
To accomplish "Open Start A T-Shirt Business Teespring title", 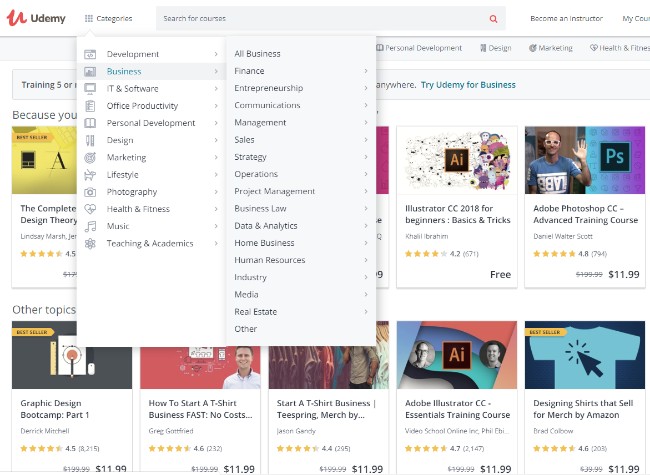I will point(326,409).
